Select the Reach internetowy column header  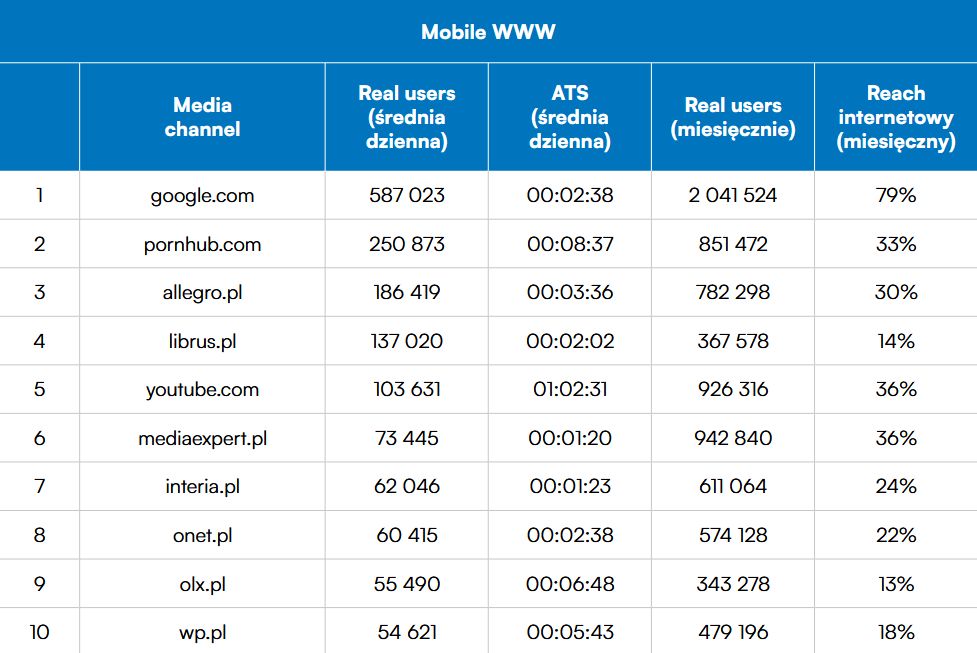click(896, 117)
